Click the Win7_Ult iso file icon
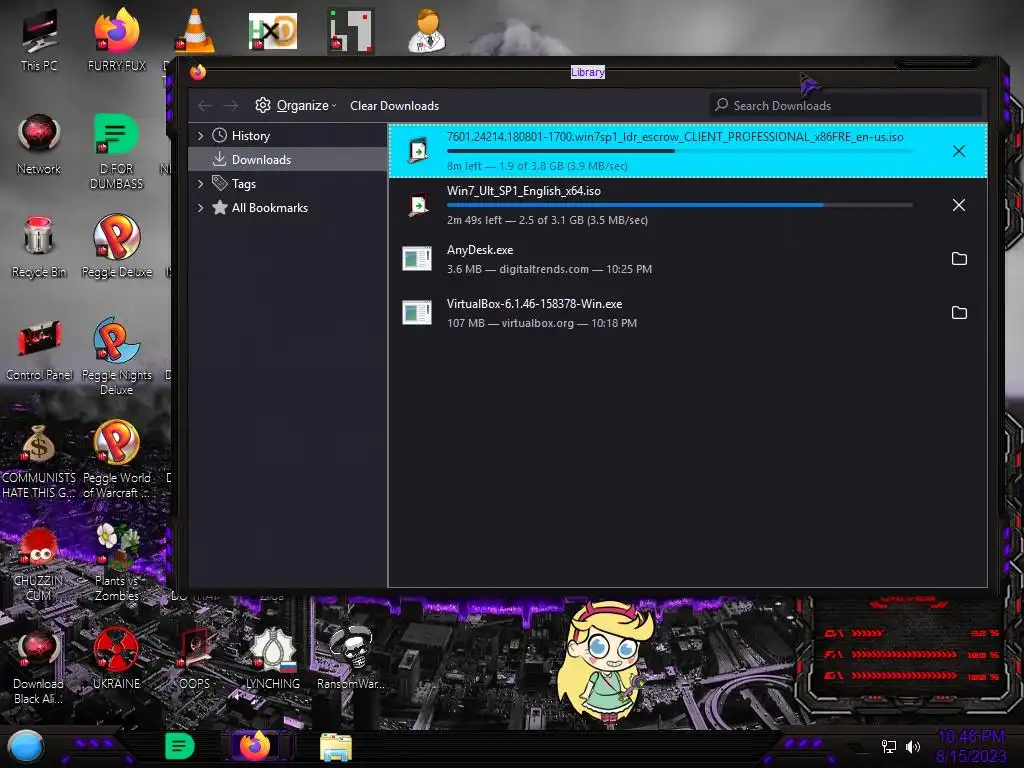This screenshot has height=768, width=1024. (417, 205)
